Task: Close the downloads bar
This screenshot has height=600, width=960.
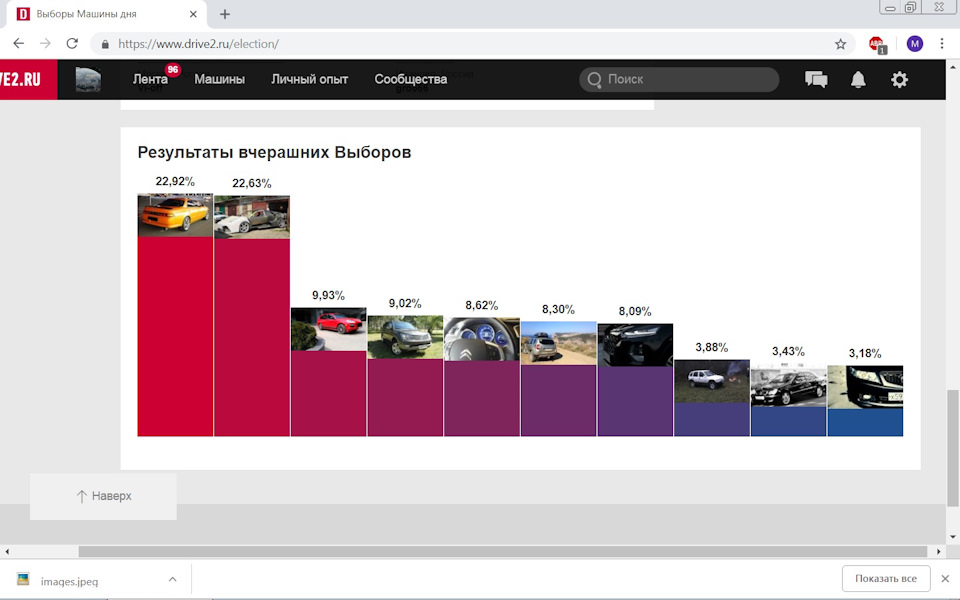Action: tap(945, 579)
